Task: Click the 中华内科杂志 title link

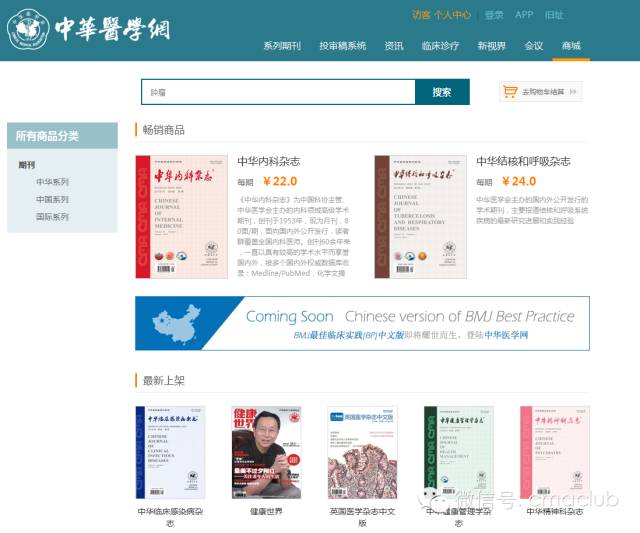Action: coord(269,161)
